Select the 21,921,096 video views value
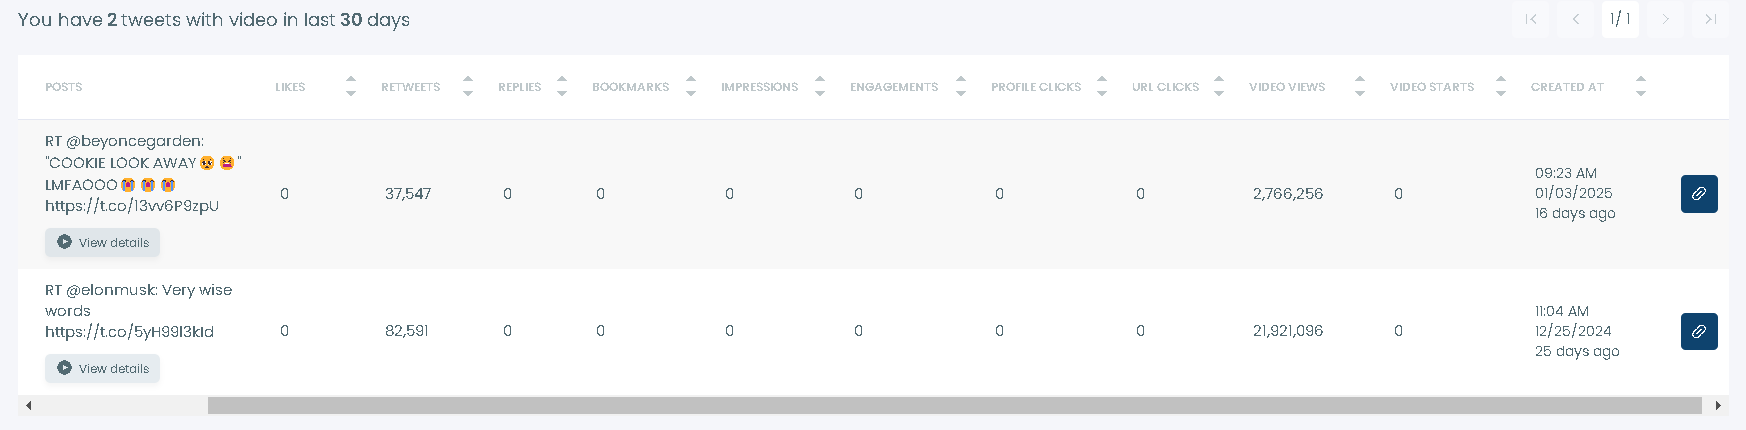The height and width of the screenshot is (430, 1746). 1288,331
